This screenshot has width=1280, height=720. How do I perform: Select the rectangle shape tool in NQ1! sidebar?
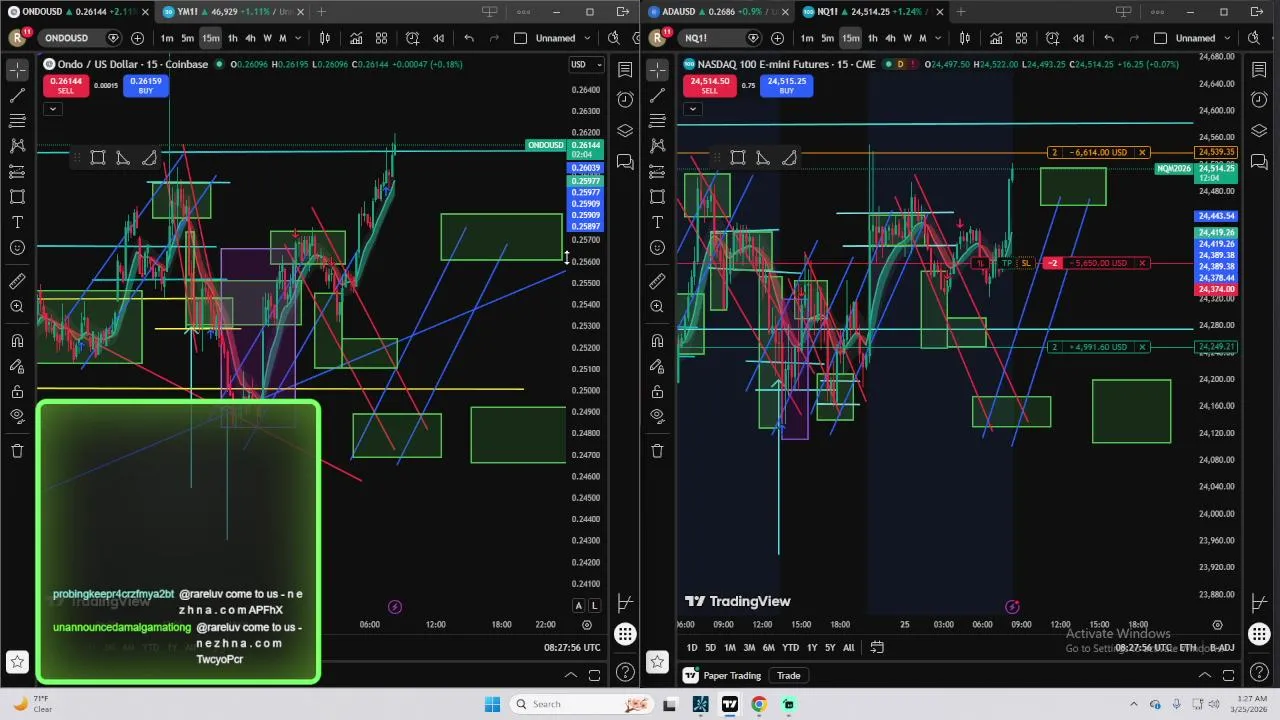click(657, 197)
